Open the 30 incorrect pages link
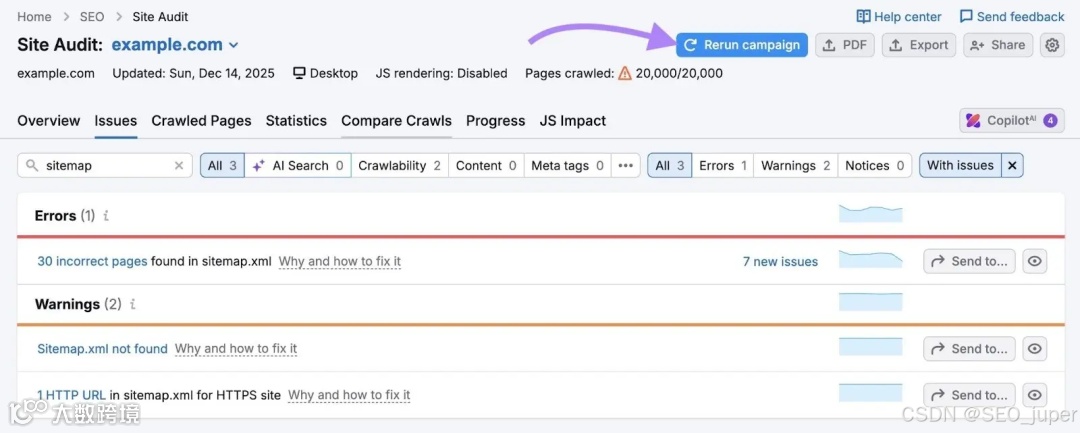Screen dimensions: 1080x433 tap(92, 262)
